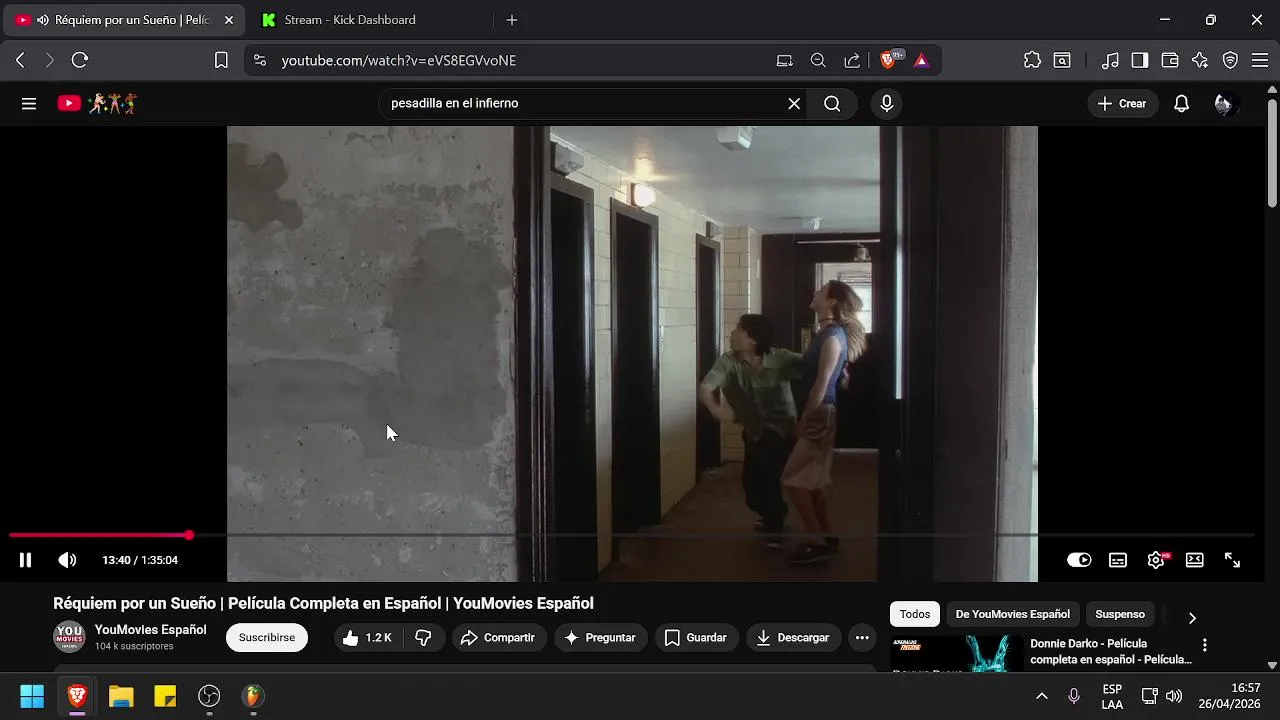Open the Brave Shields lion icon

[888, 60]
